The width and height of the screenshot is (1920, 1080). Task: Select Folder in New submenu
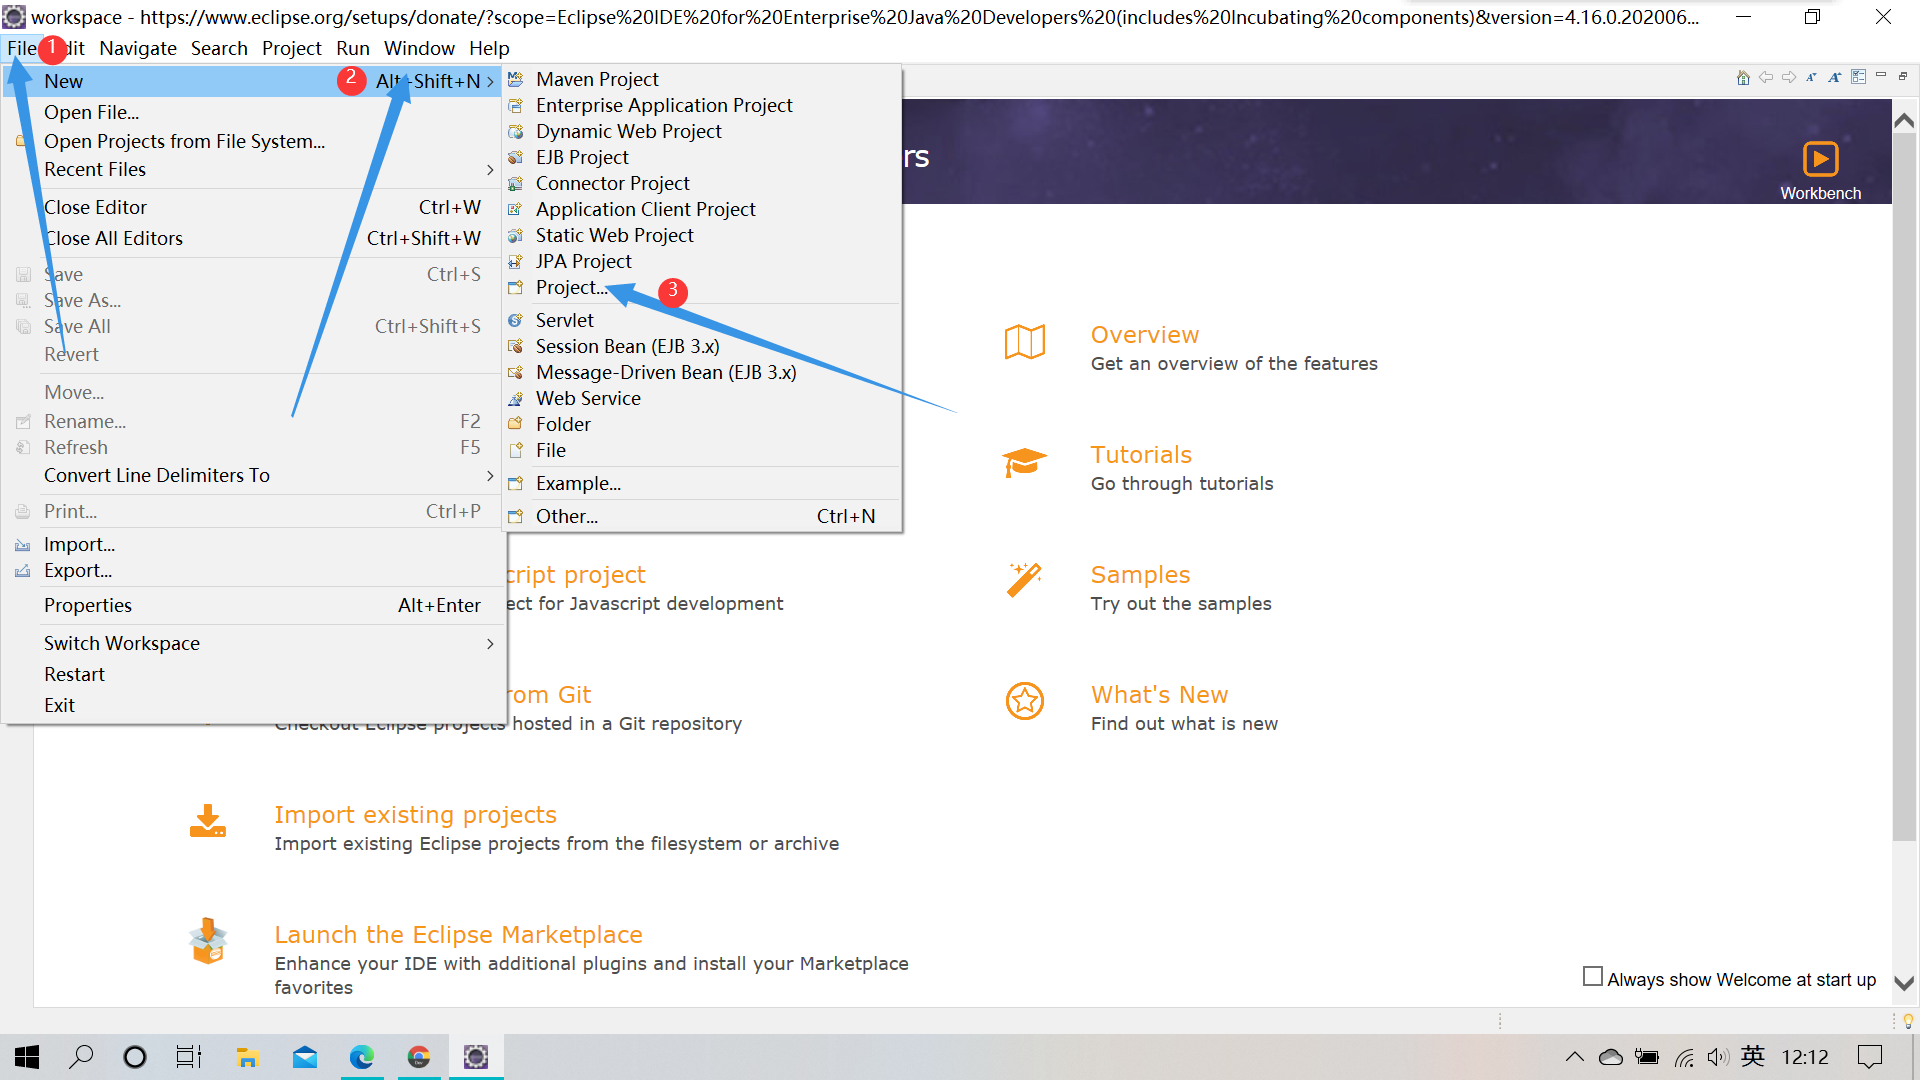coord(563,424)
